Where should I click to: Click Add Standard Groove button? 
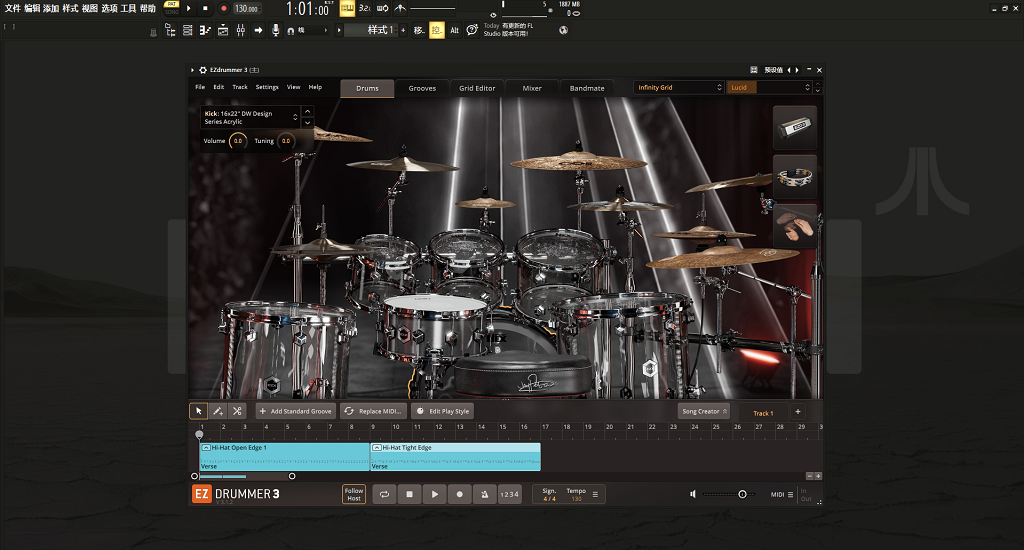pyautogui.click(x=295, y=411)
